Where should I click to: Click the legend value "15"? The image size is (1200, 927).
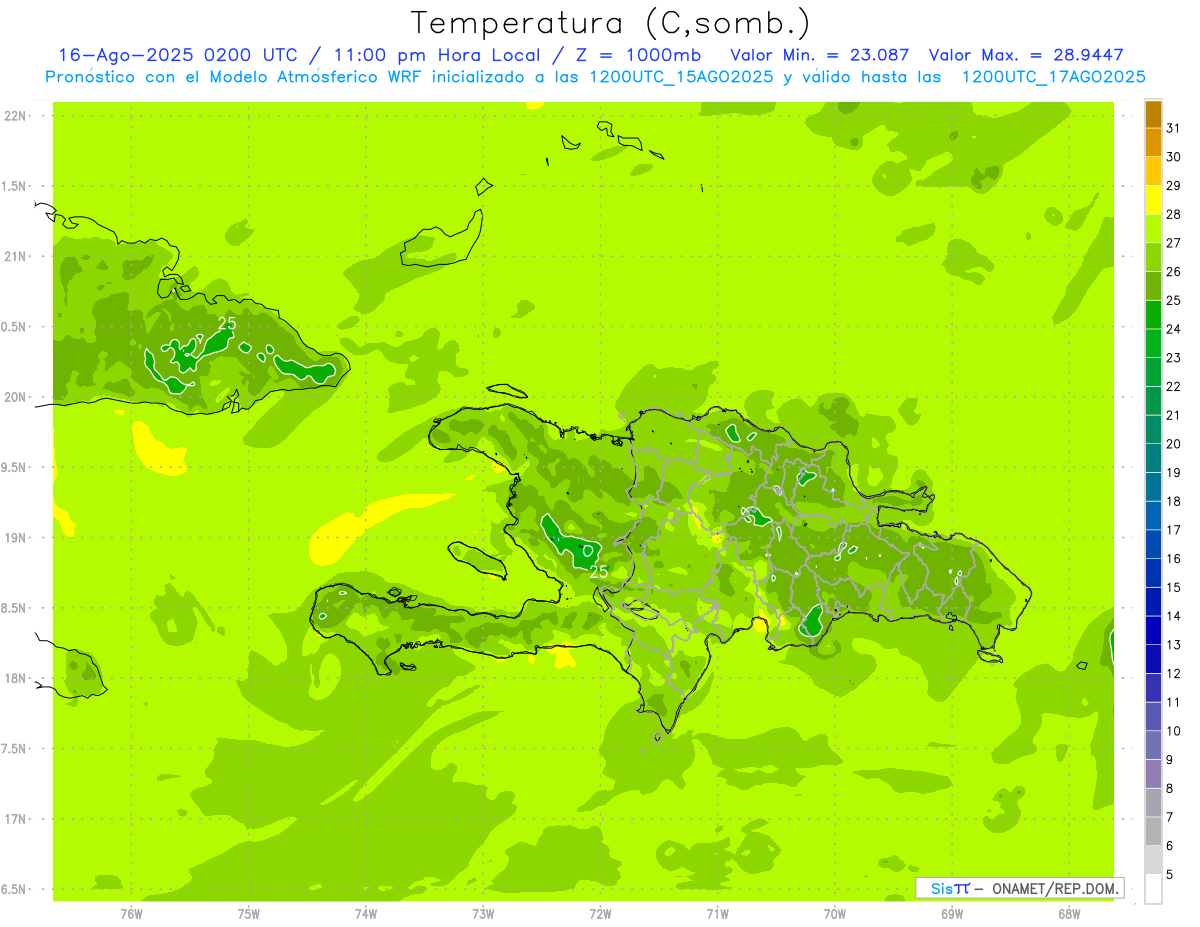click(1173, 588)
